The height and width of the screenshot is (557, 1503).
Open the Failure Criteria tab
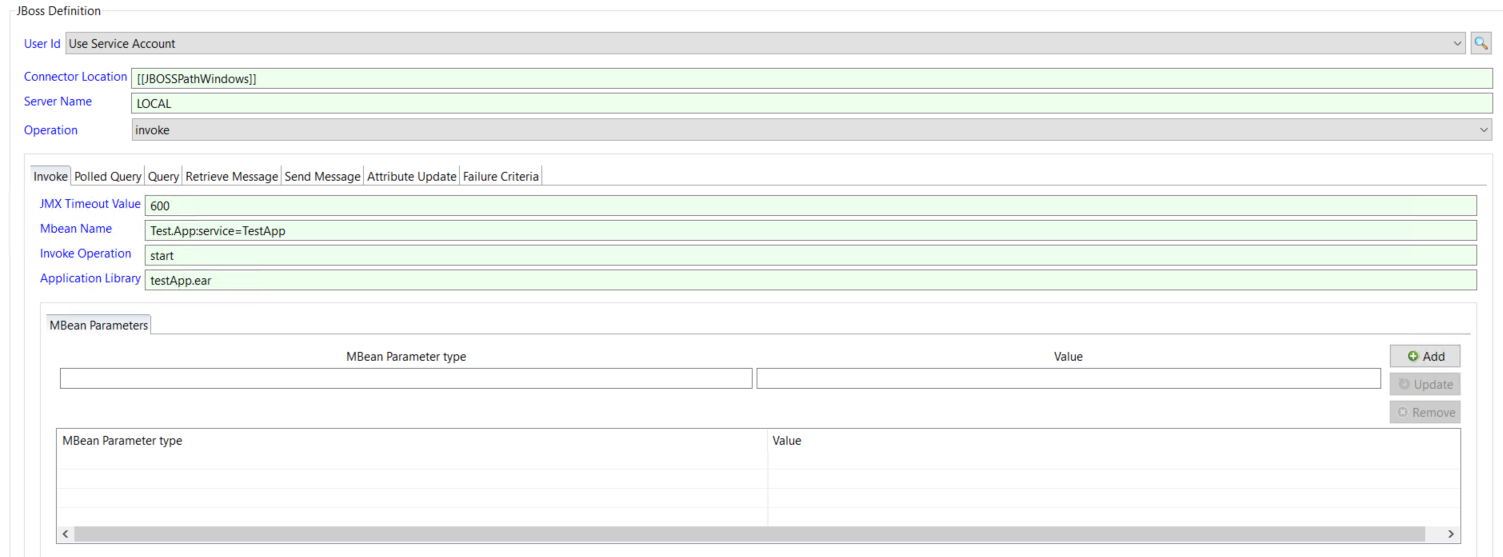tap(501, 176)
